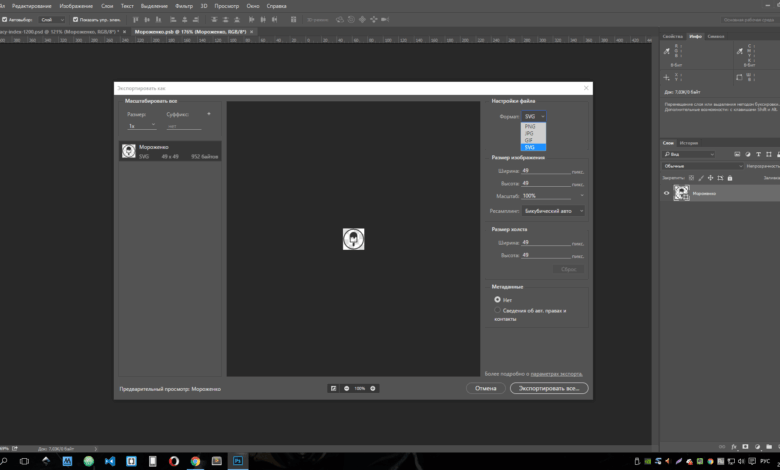
Task: Zoom in preview with plus icon
Action: pos(373,388)
